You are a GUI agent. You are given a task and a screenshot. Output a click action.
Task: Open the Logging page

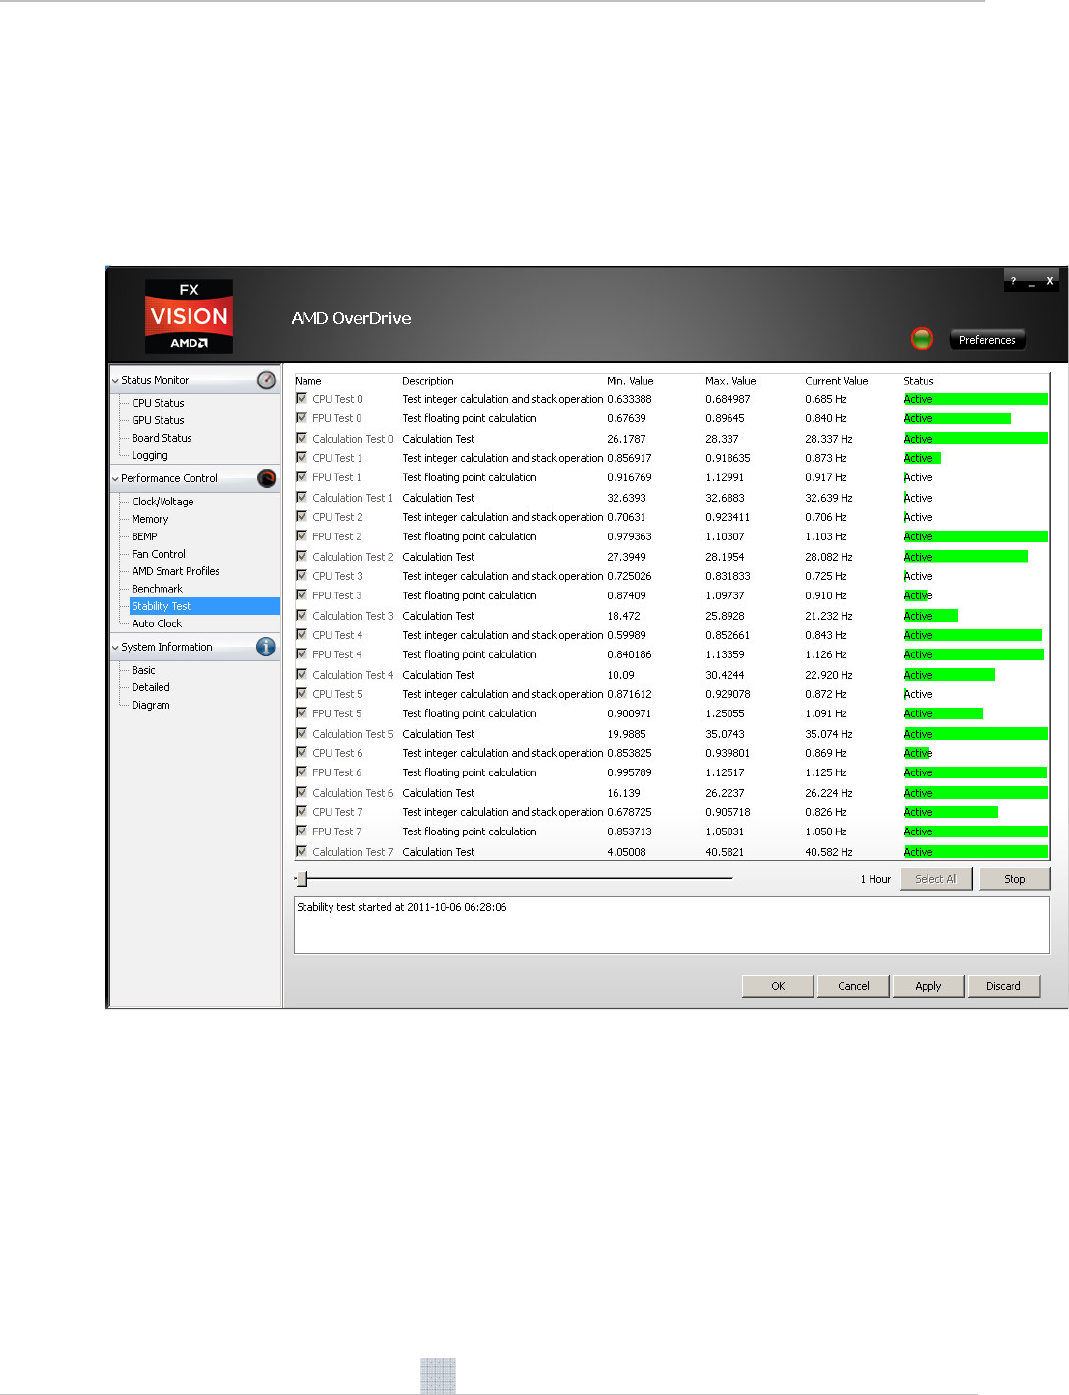click(x=150, y=455)
